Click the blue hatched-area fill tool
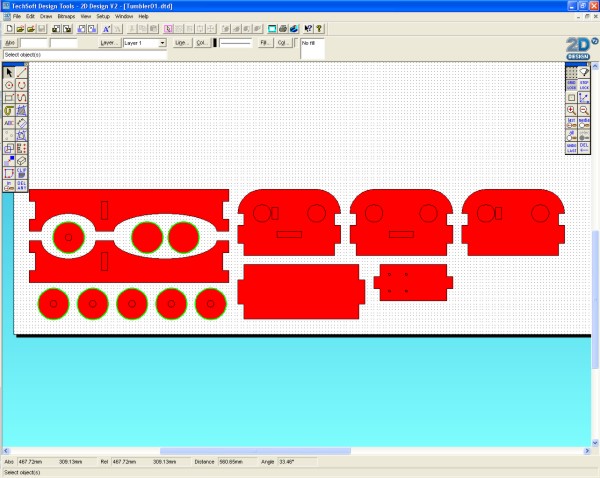 [x=21, y=110]
